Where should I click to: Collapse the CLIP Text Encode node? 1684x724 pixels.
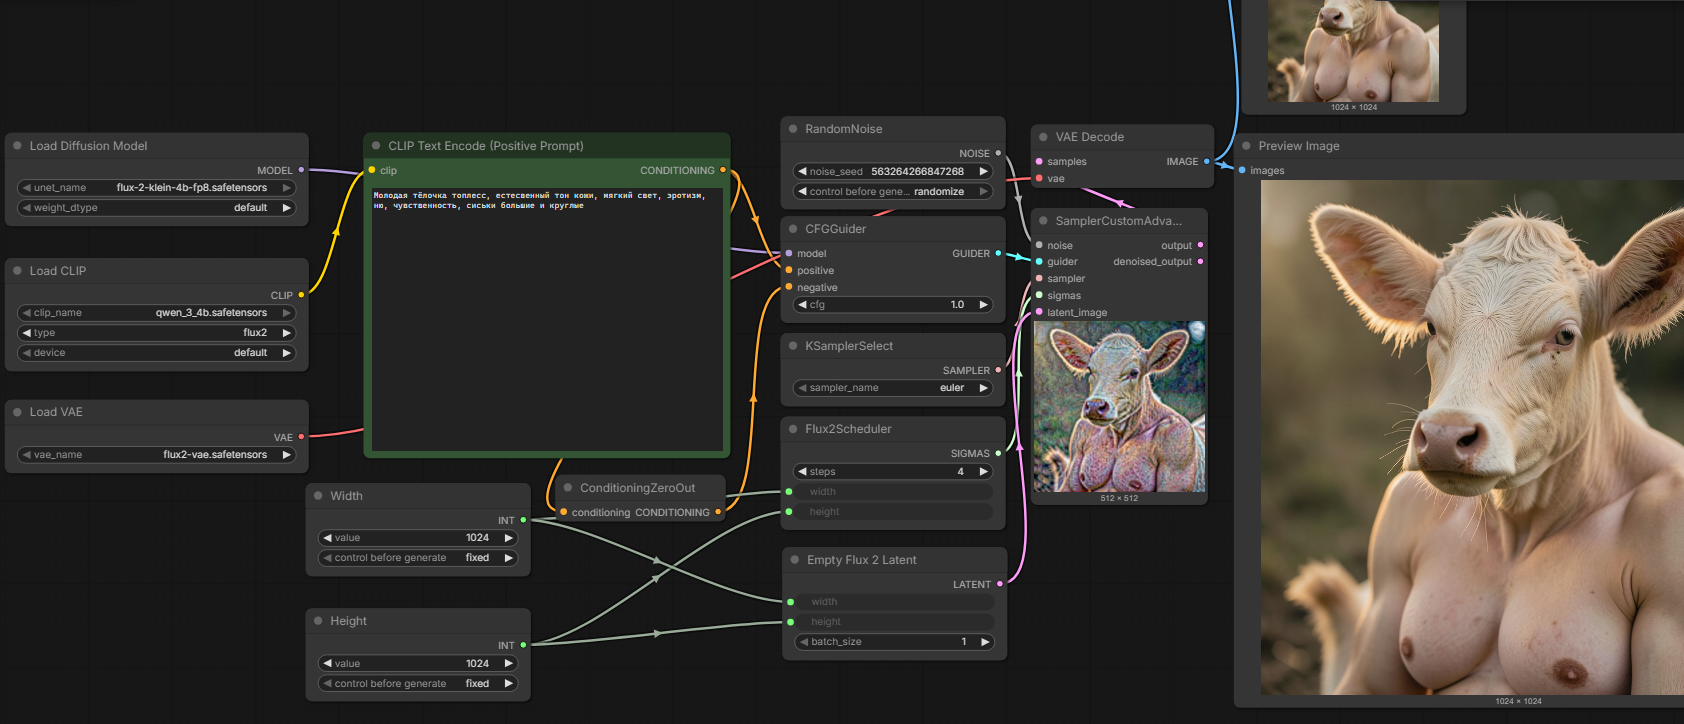[x=376, y=145]
